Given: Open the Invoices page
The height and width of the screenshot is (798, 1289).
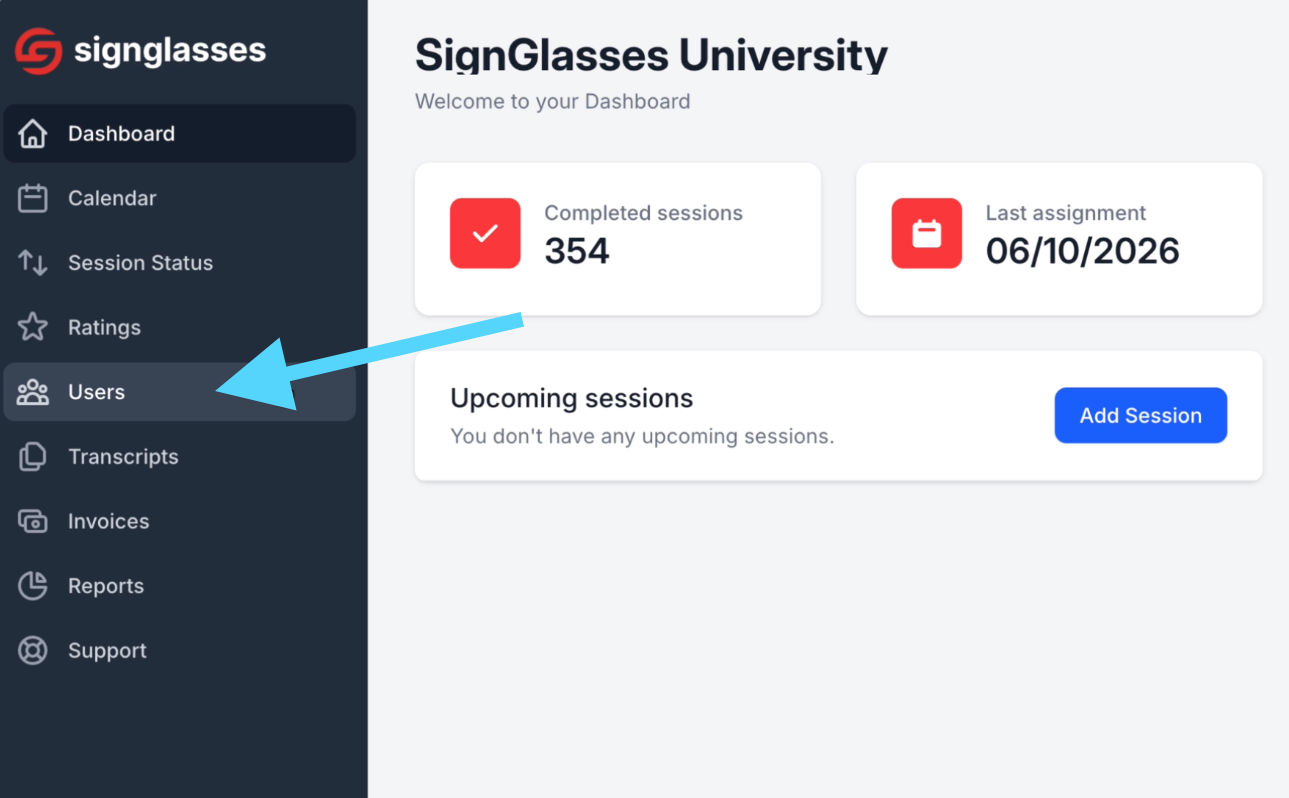Looking at the screenshot, I should click(x=180, y=521).
